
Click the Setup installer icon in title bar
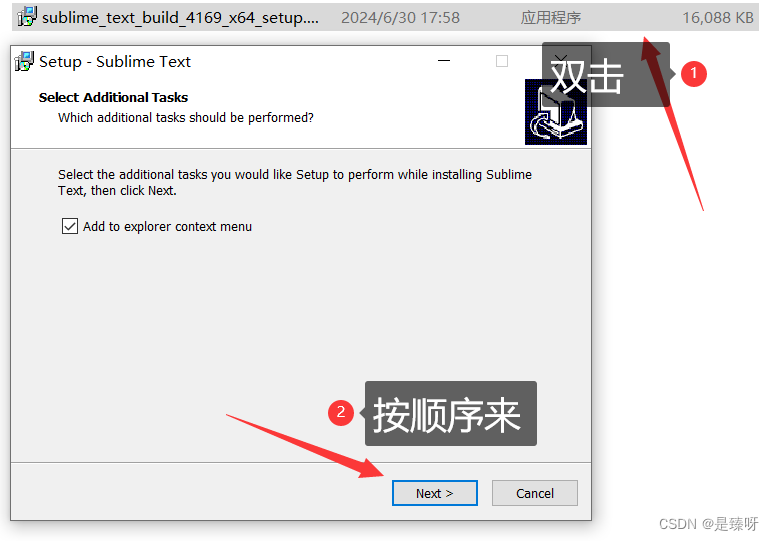tap(24, 61)
